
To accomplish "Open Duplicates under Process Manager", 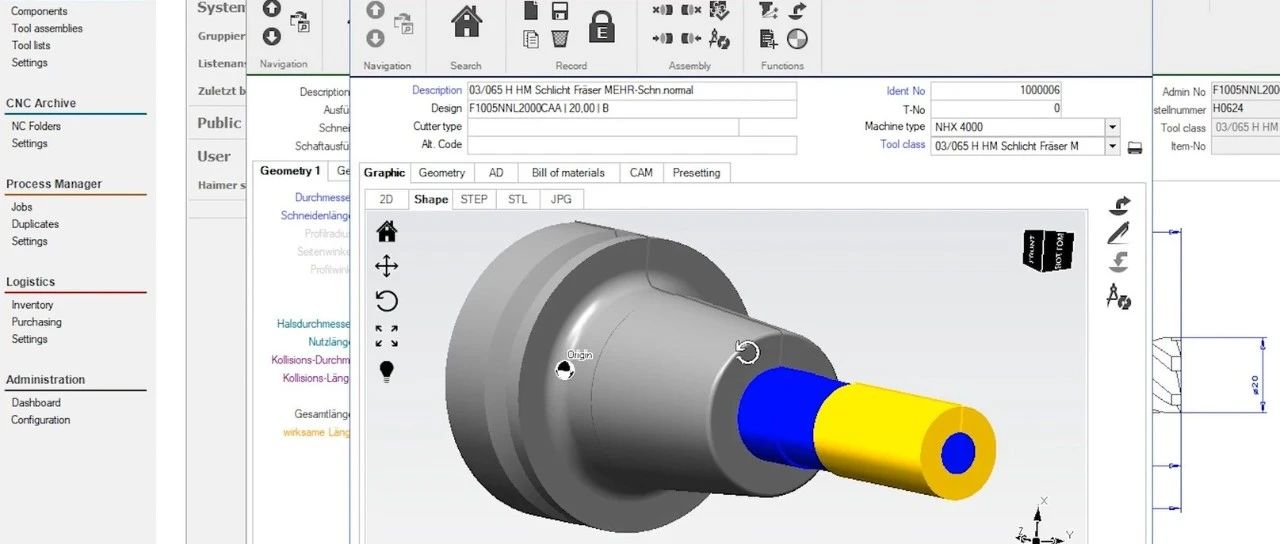I will coord(35,224).
